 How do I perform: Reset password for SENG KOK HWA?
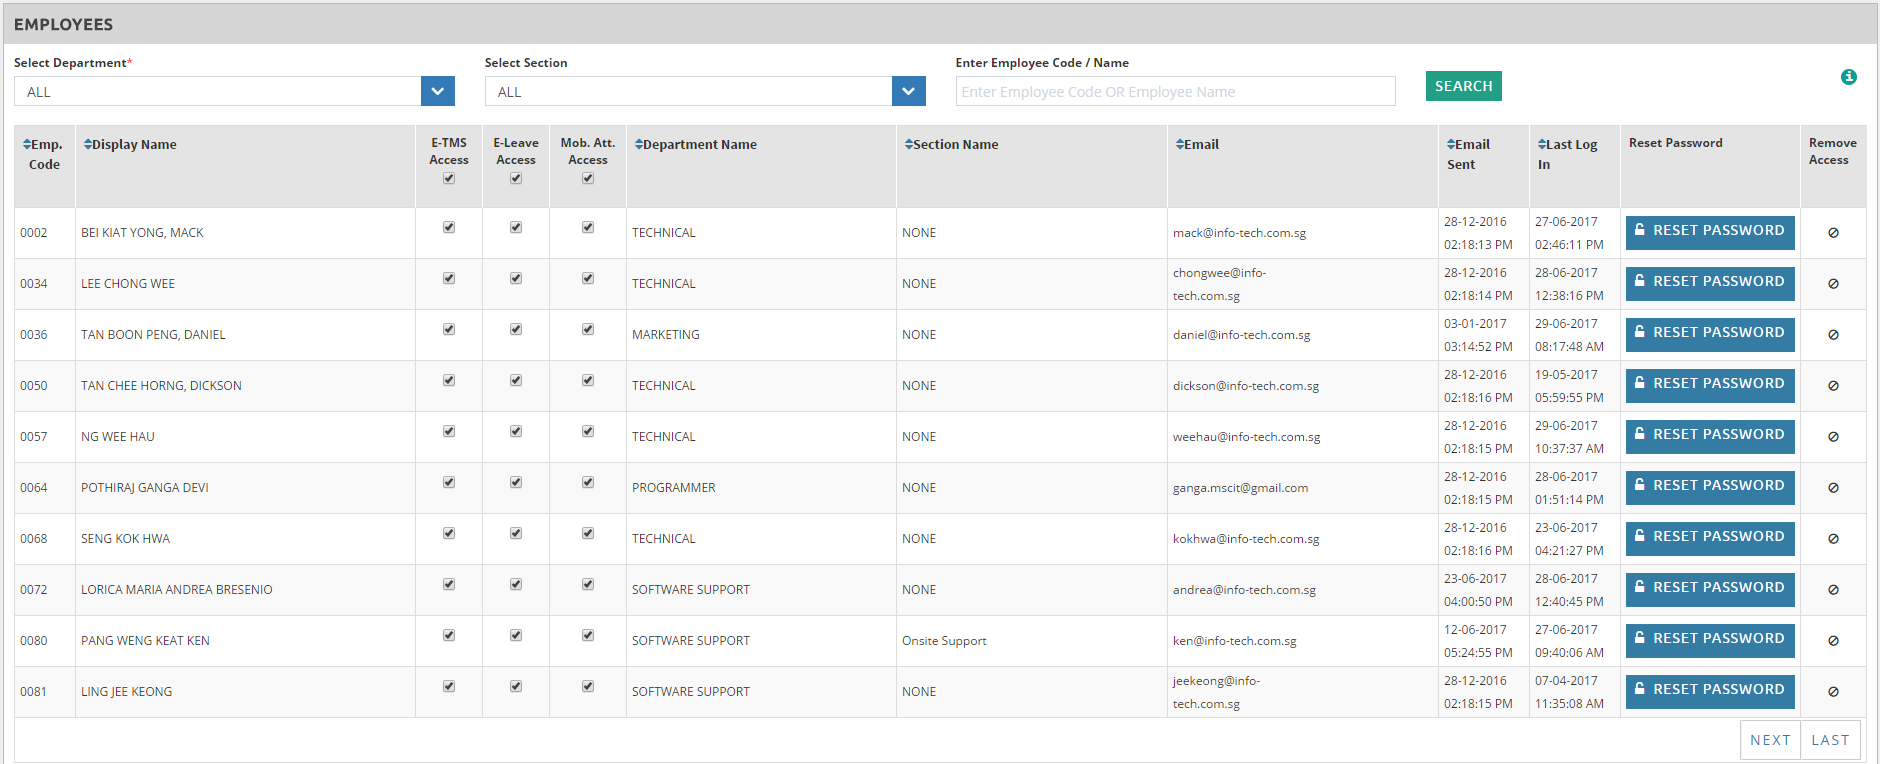1710,538
